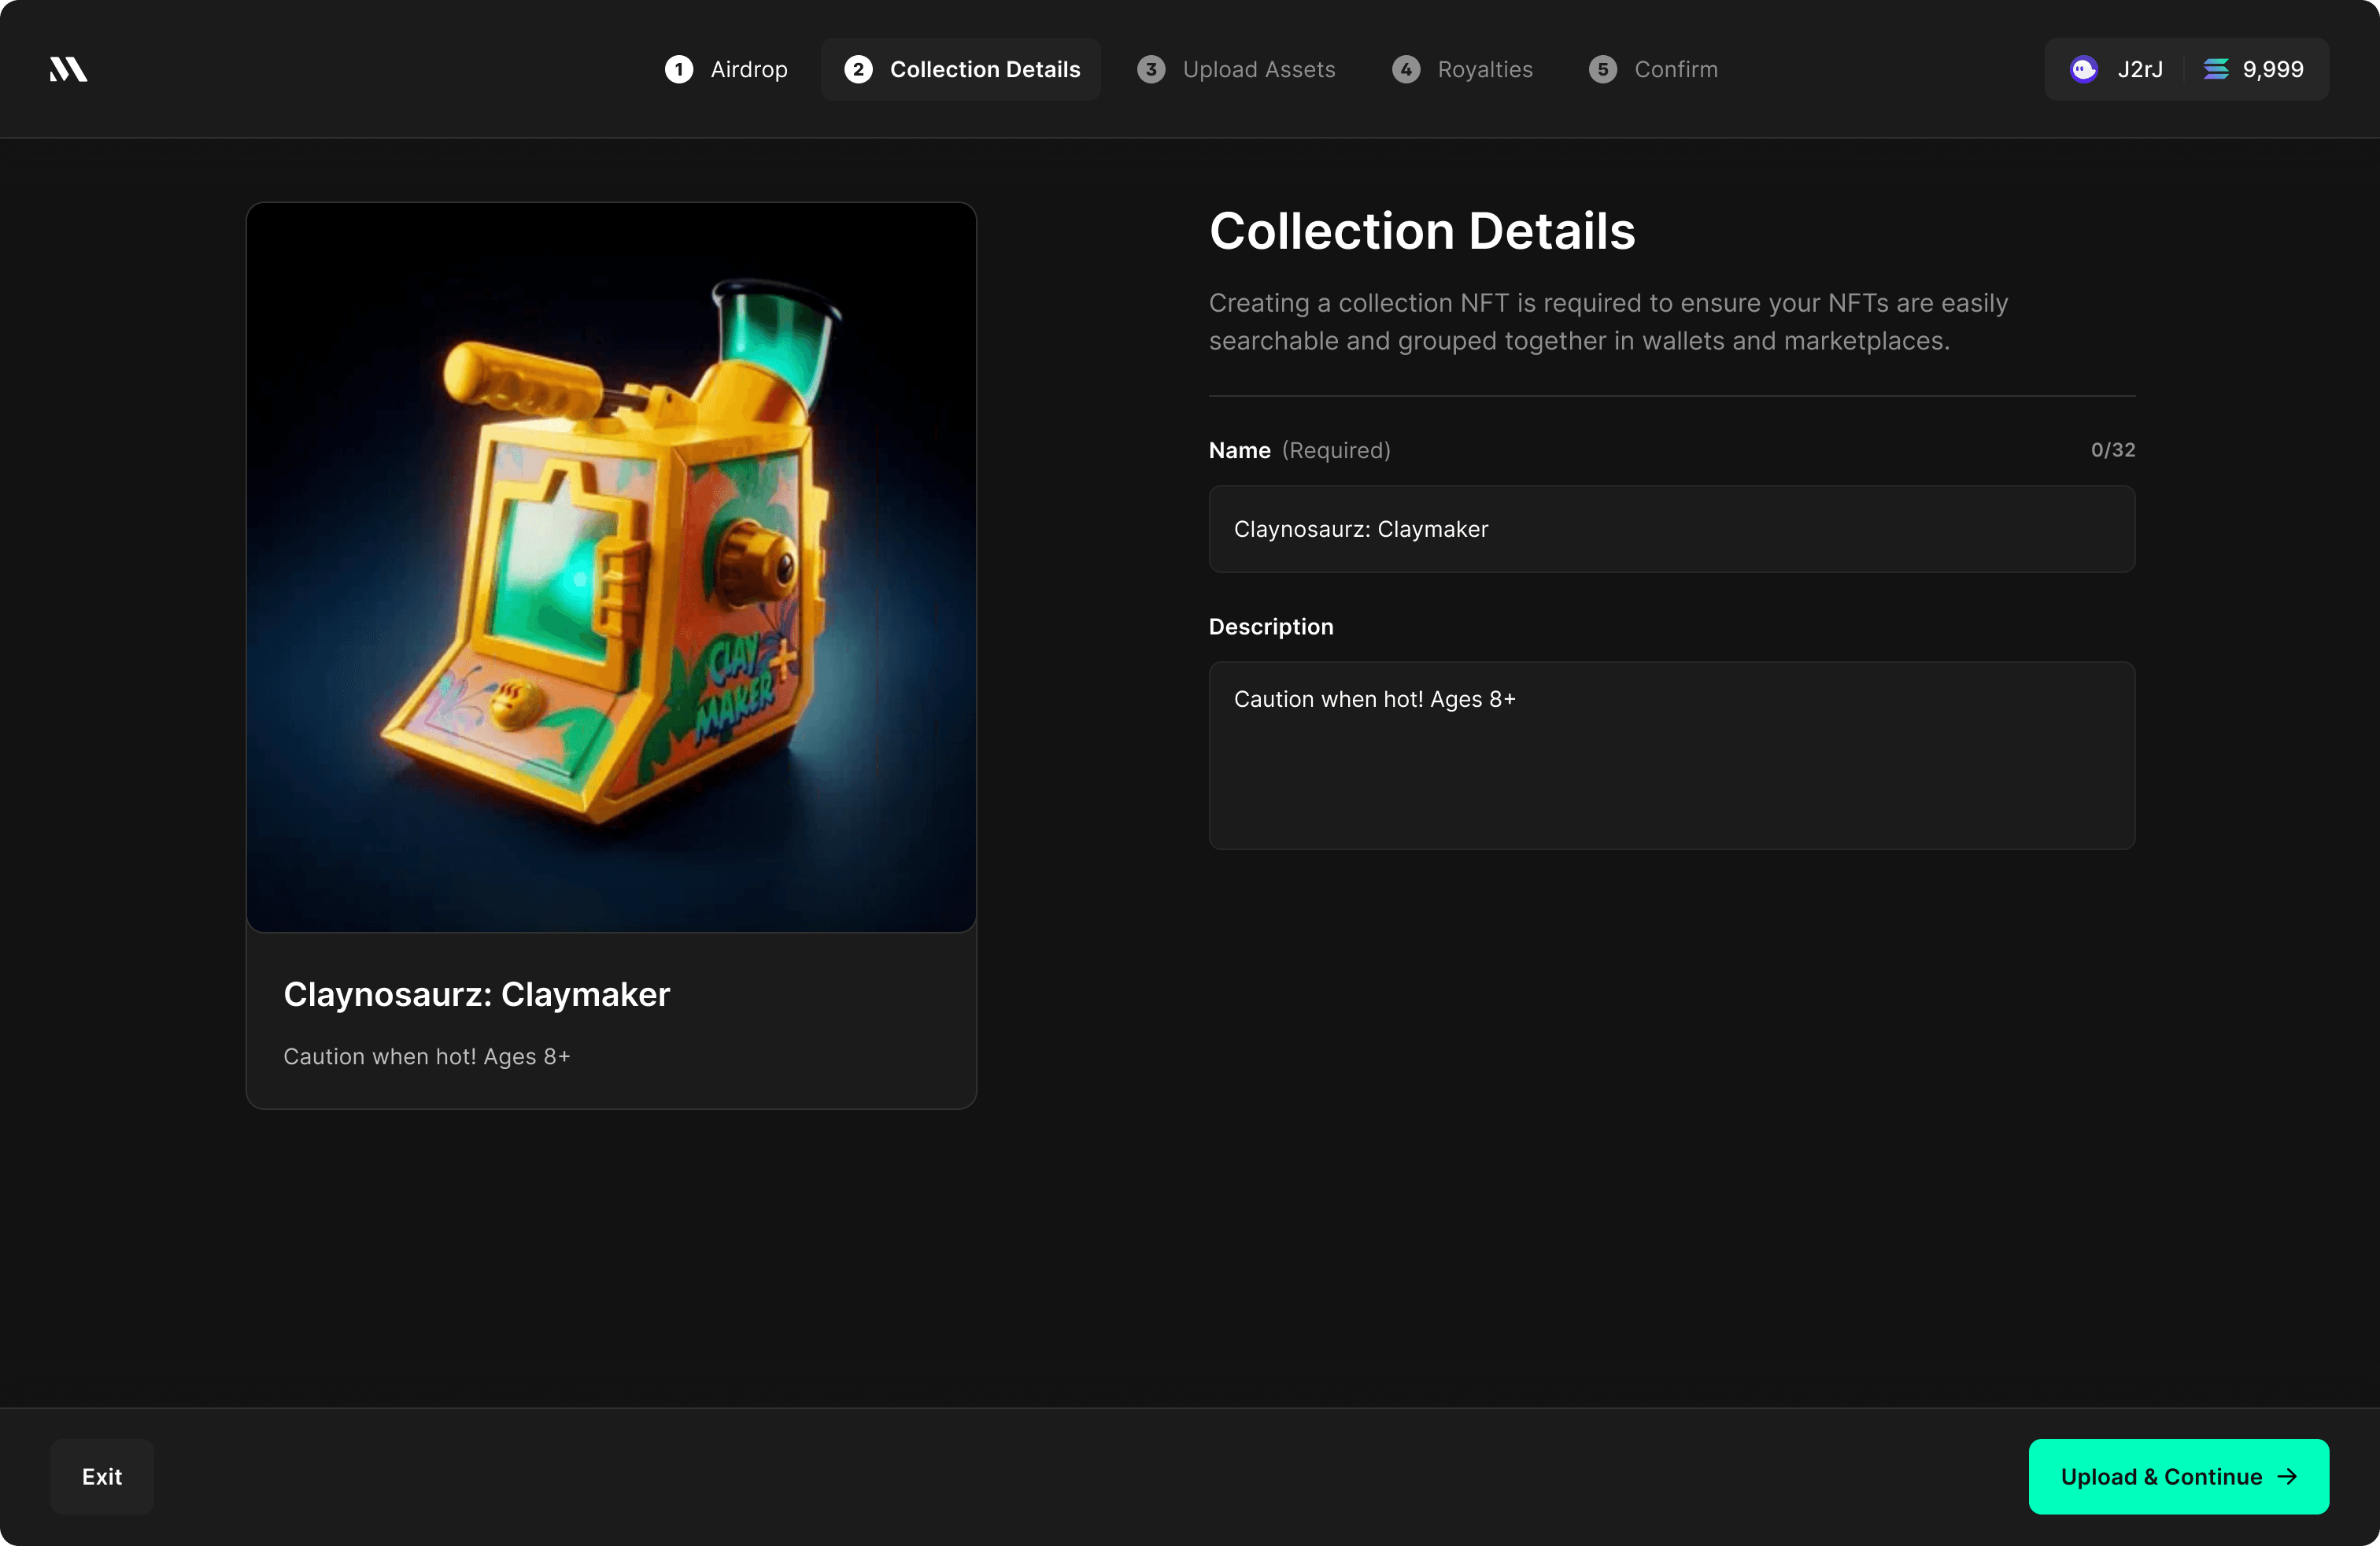Open the Upload Assets step
The image size is (2380, 1546).
coord(1258,69)
